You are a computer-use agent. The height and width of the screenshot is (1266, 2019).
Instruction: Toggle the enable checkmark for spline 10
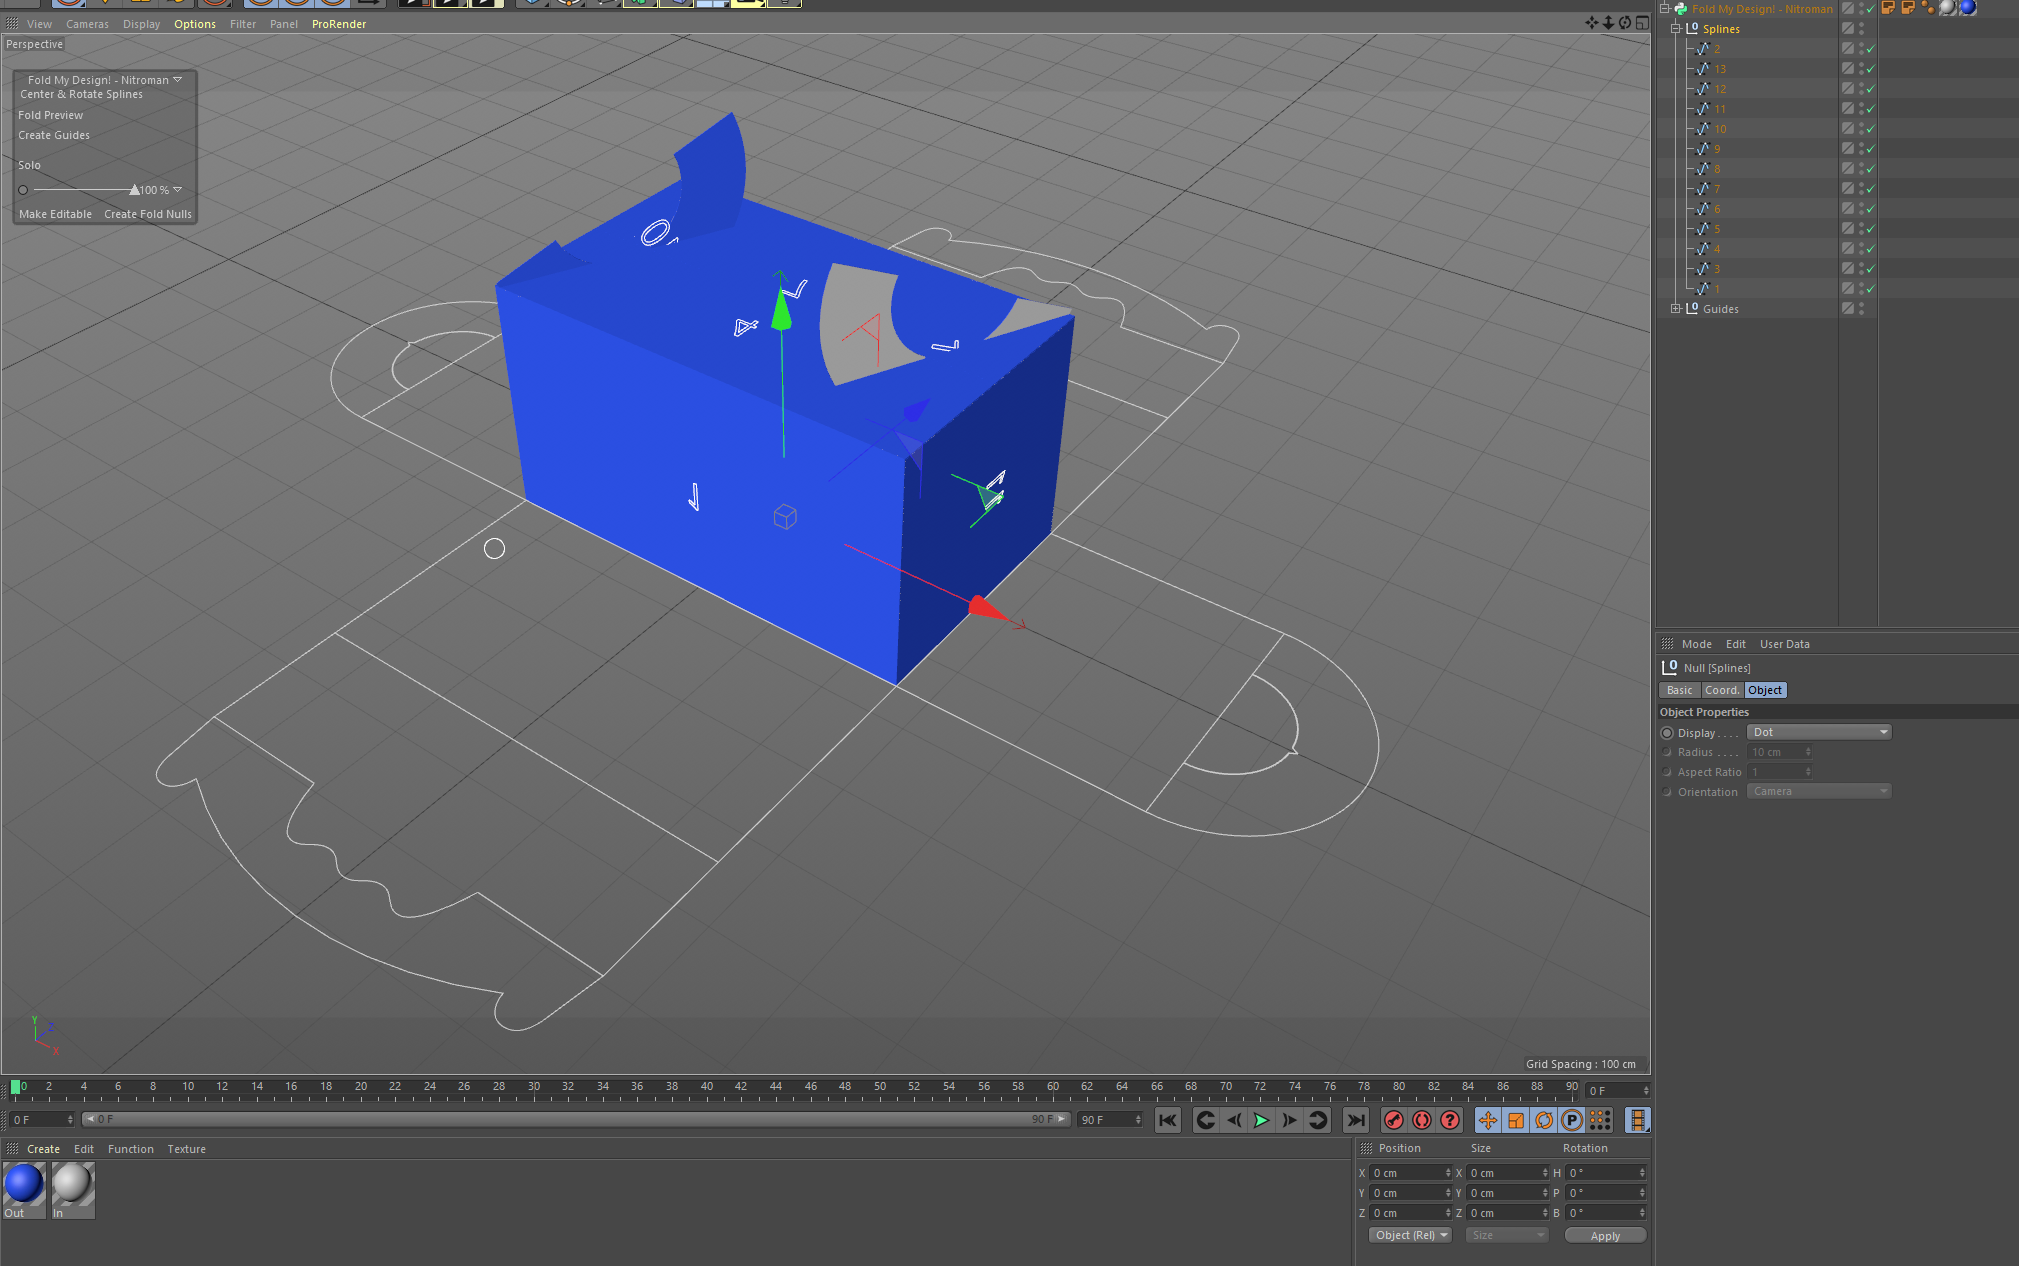coord(1870,129)
